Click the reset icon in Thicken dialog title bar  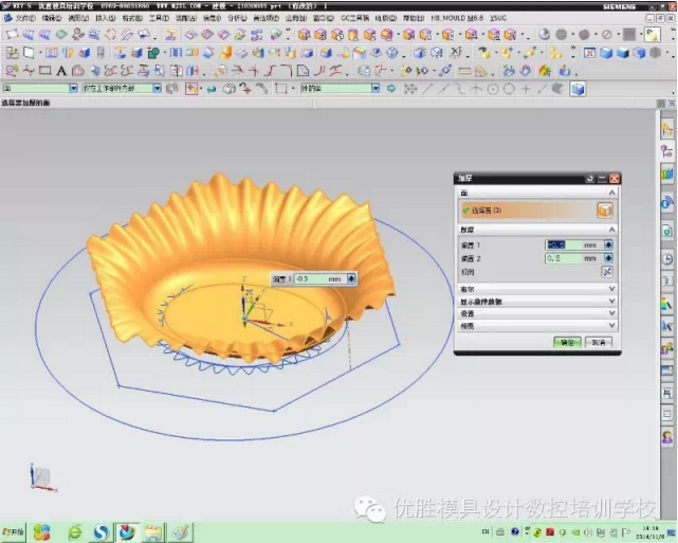pos(590,178)
